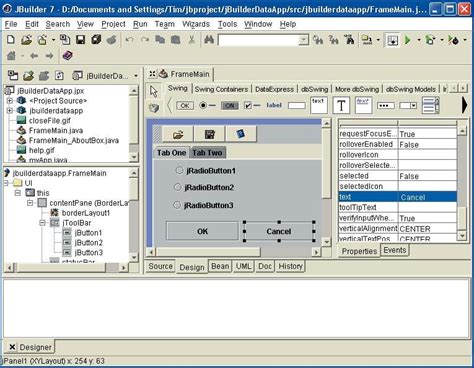Collapse the contentPane node
The image size is (474, 368).
tap(30, 203)
